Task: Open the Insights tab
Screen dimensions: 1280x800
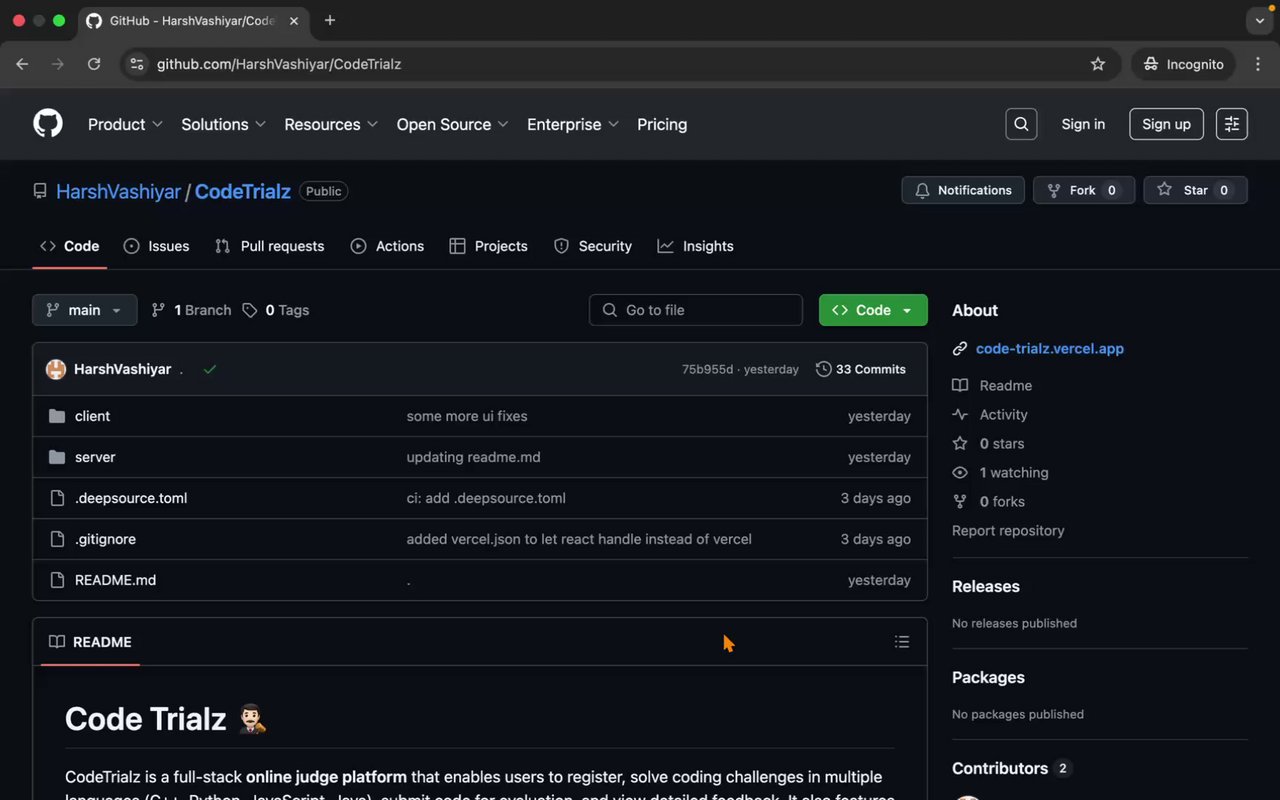Action: 696,246
